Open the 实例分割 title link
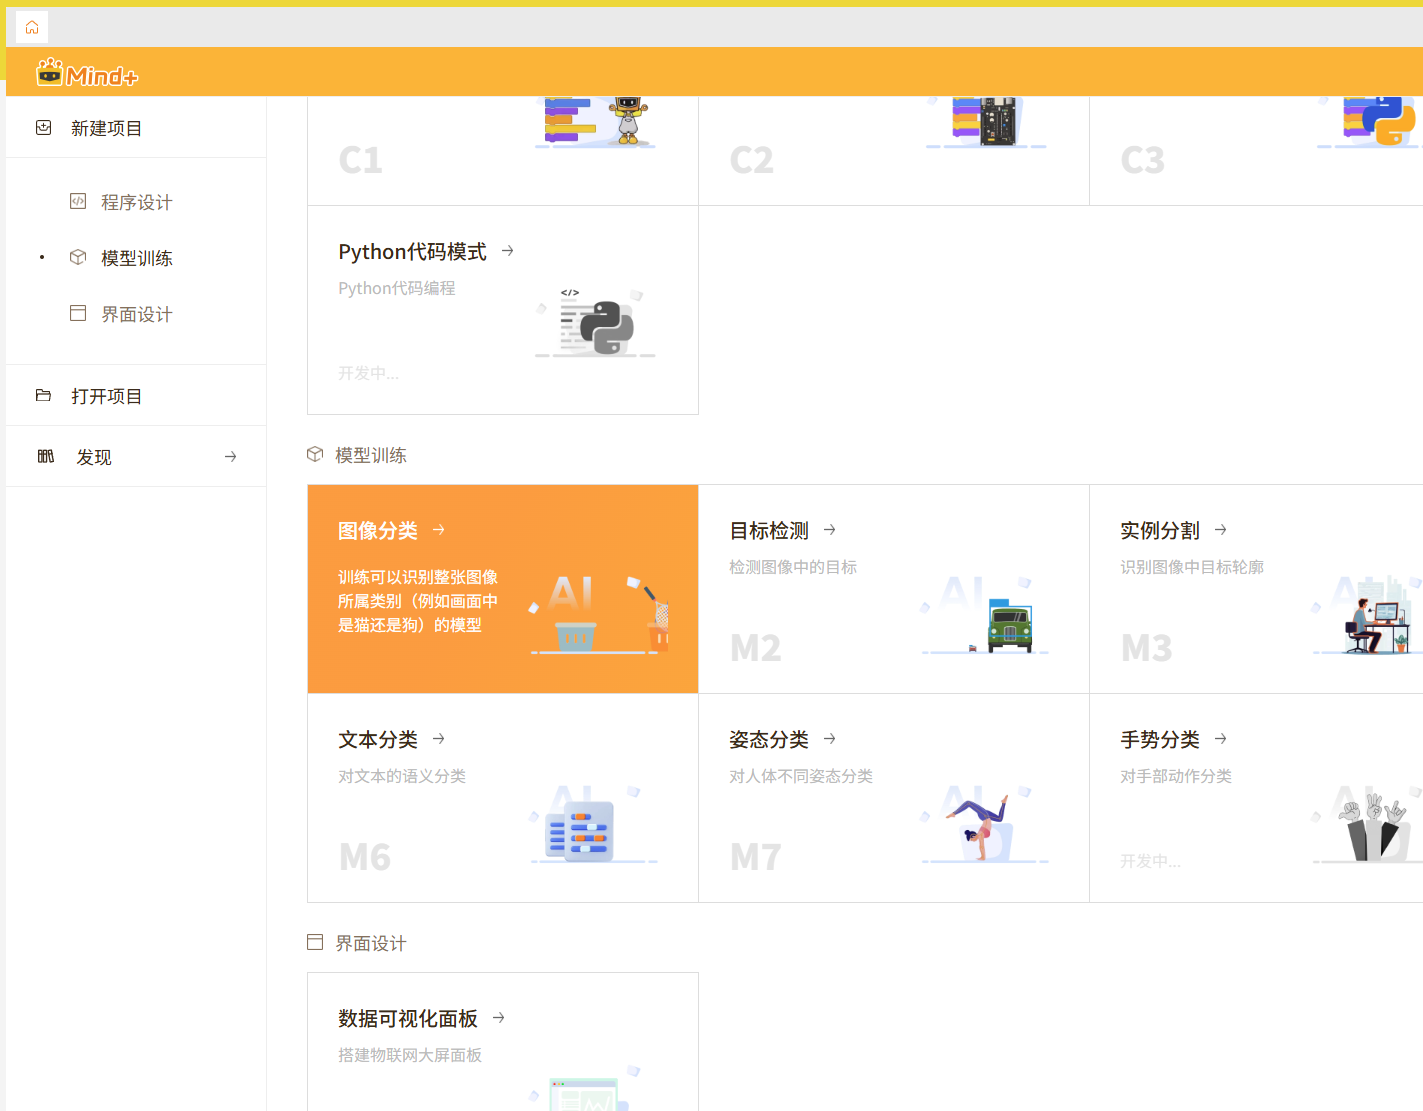This screenshot has width=1423, height=1111. click(x=1160, y=530)
